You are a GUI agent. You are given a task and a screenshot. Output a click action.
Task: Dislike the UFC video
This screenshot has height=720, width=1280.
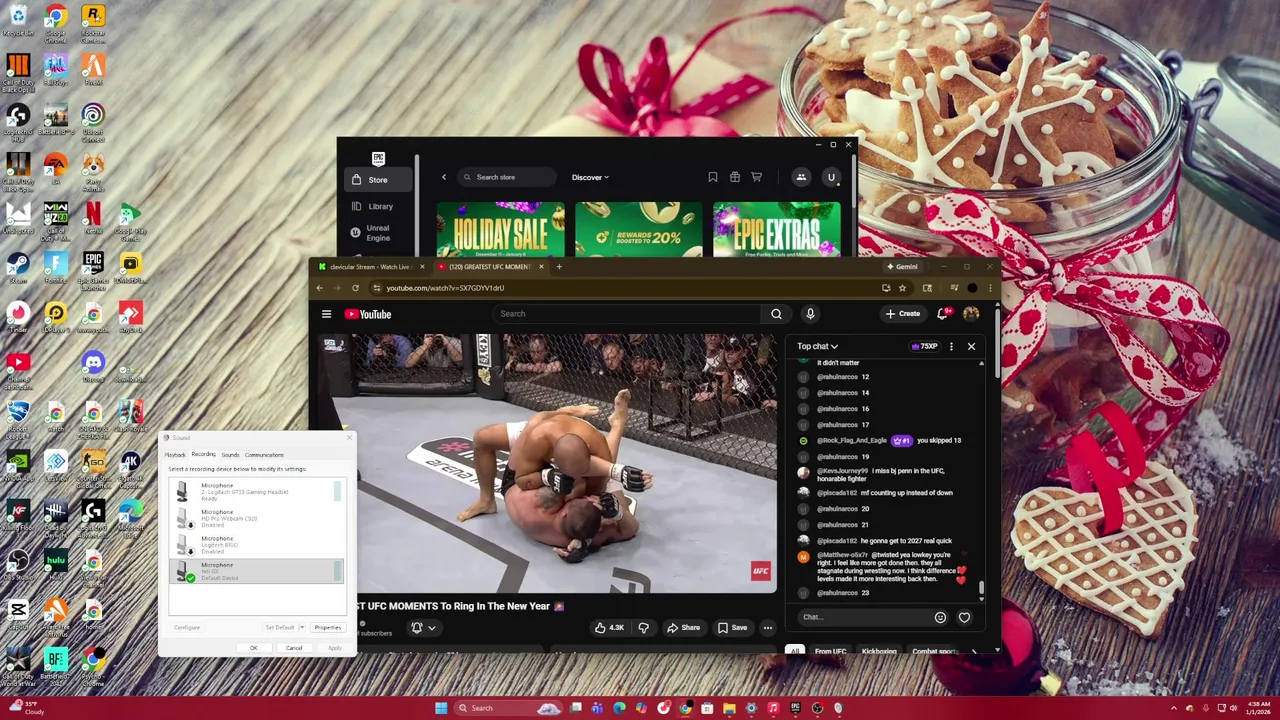coord(643,628)
